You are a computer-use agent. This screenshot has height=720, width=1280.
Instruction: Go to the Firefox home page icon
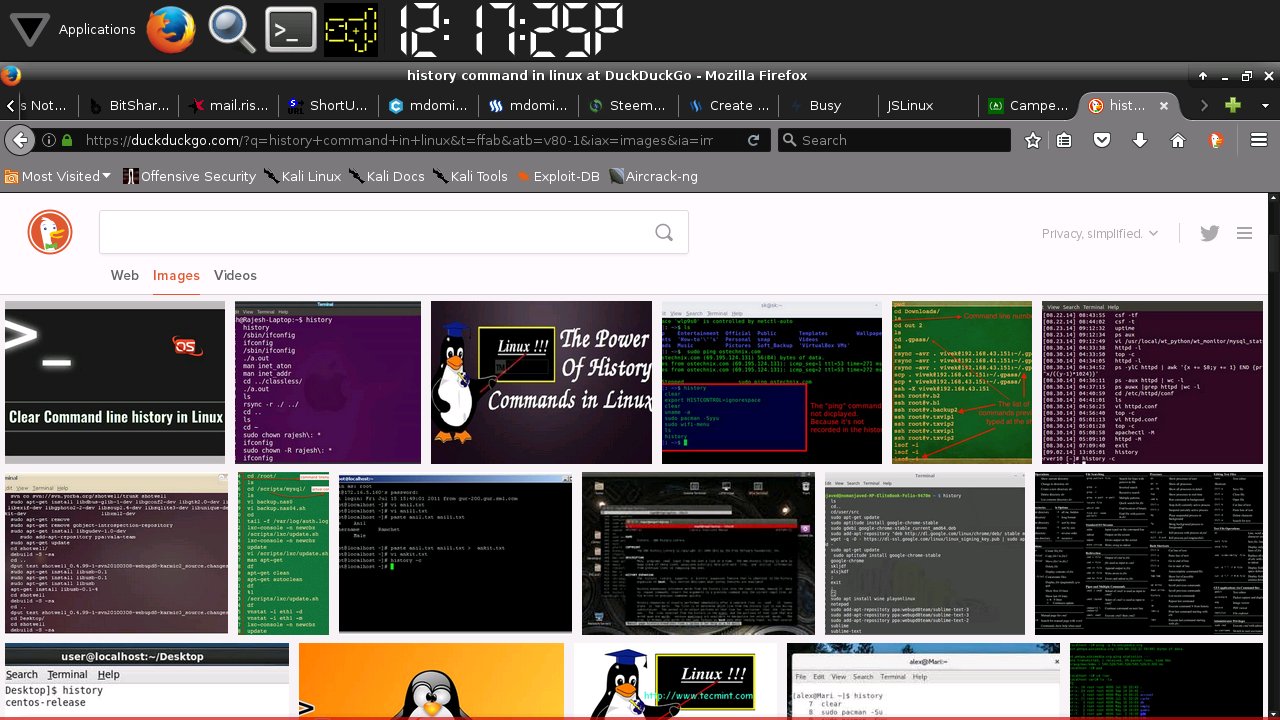[1177, 140]
